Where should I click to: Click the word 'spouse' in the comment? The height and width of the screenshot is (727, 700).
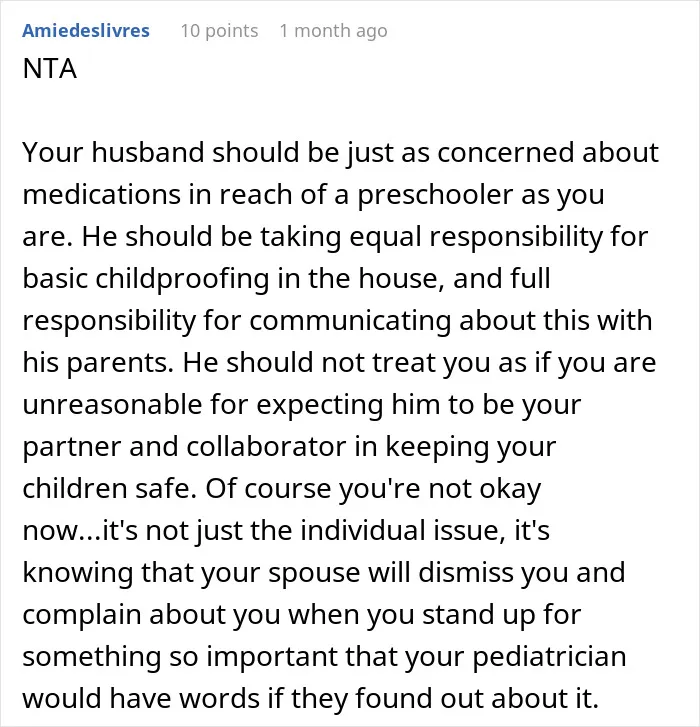point(315,574)
